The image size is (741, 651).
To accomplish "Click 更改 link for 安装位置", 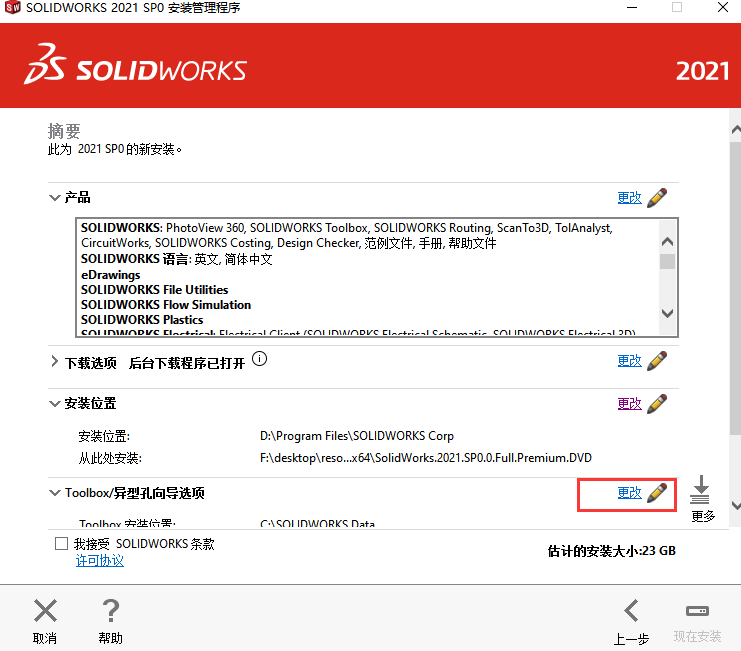I will [629, 404].
